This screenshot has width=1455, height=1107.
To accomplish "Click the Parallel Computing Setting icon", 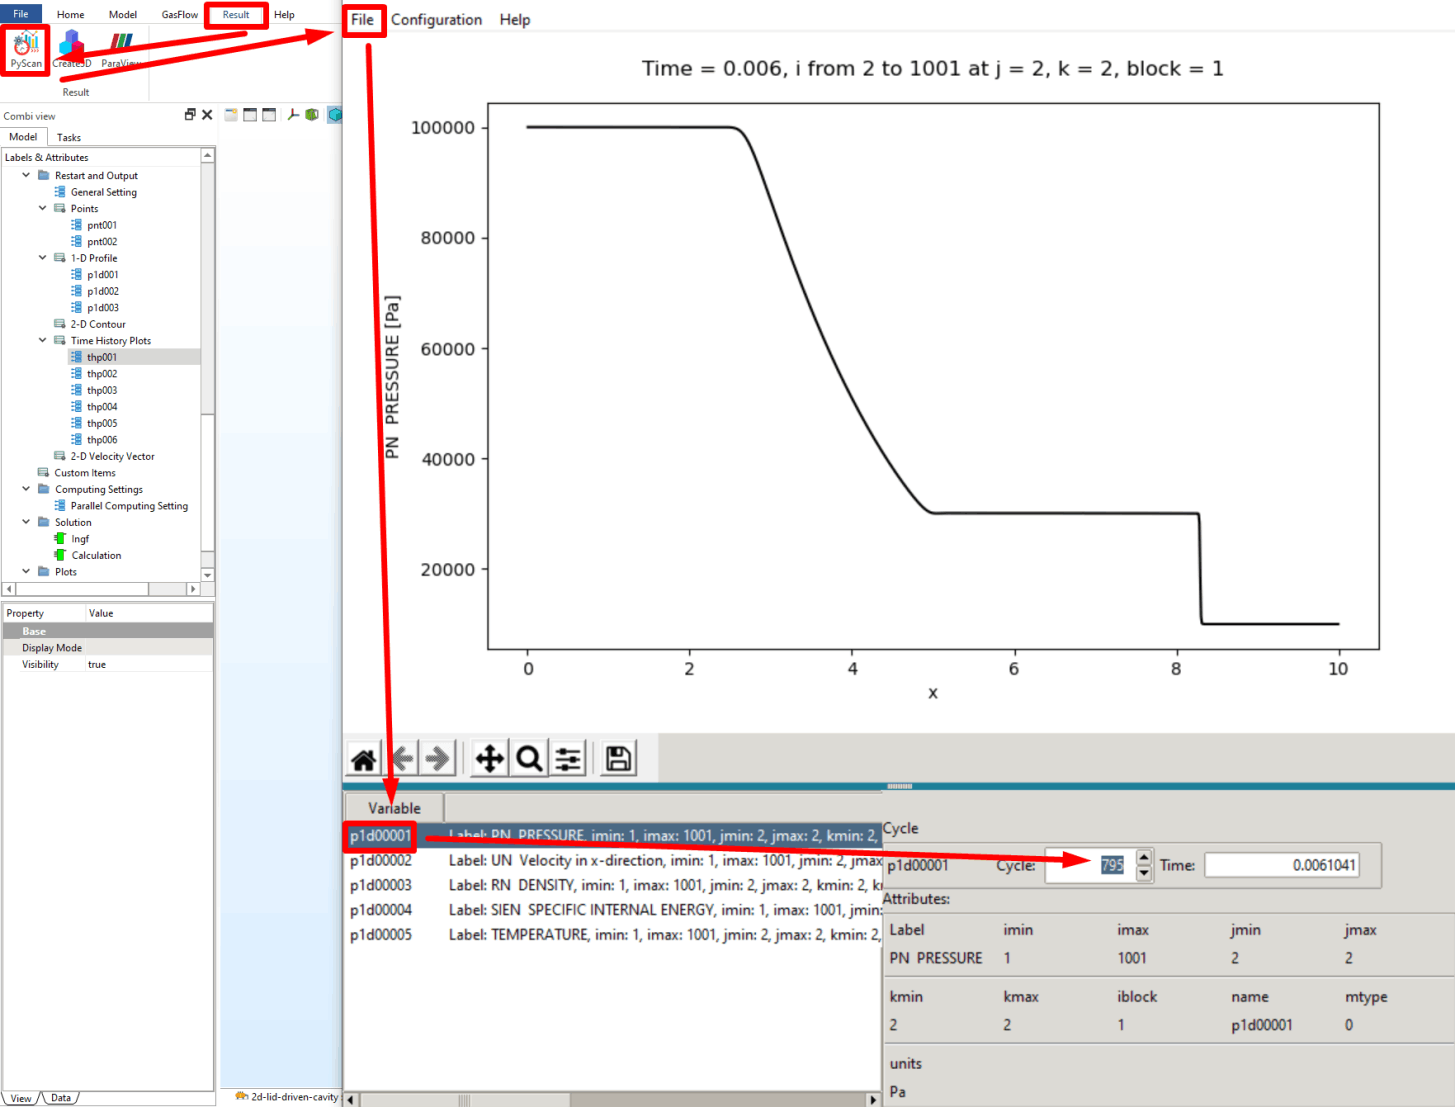I will click(60, 506).
